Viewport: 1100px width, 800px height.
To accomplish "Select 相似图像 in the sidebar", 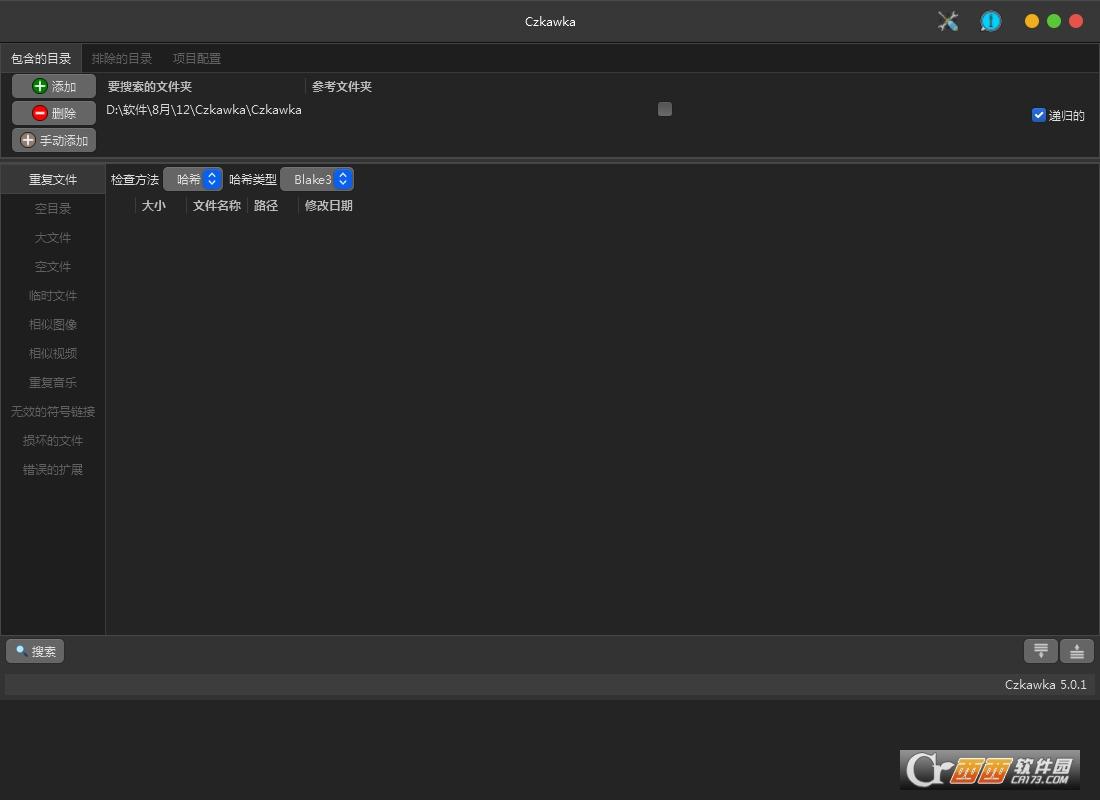I will click(x=53, y=324).
